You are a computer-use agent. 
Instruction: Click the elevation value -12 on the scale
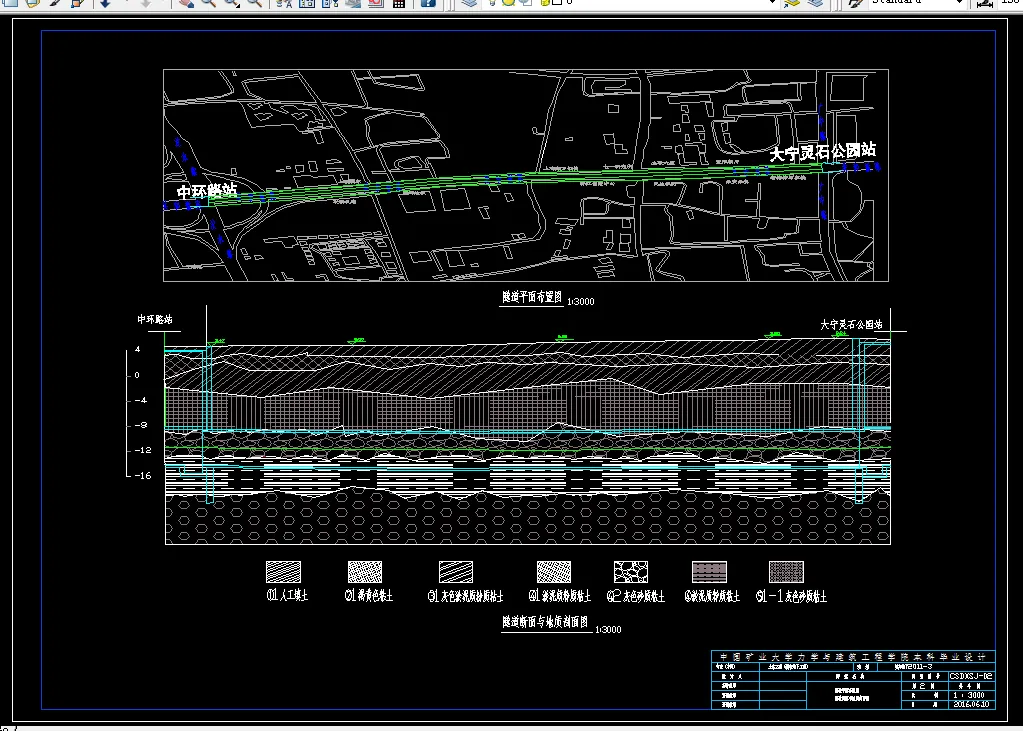(142, 450)
